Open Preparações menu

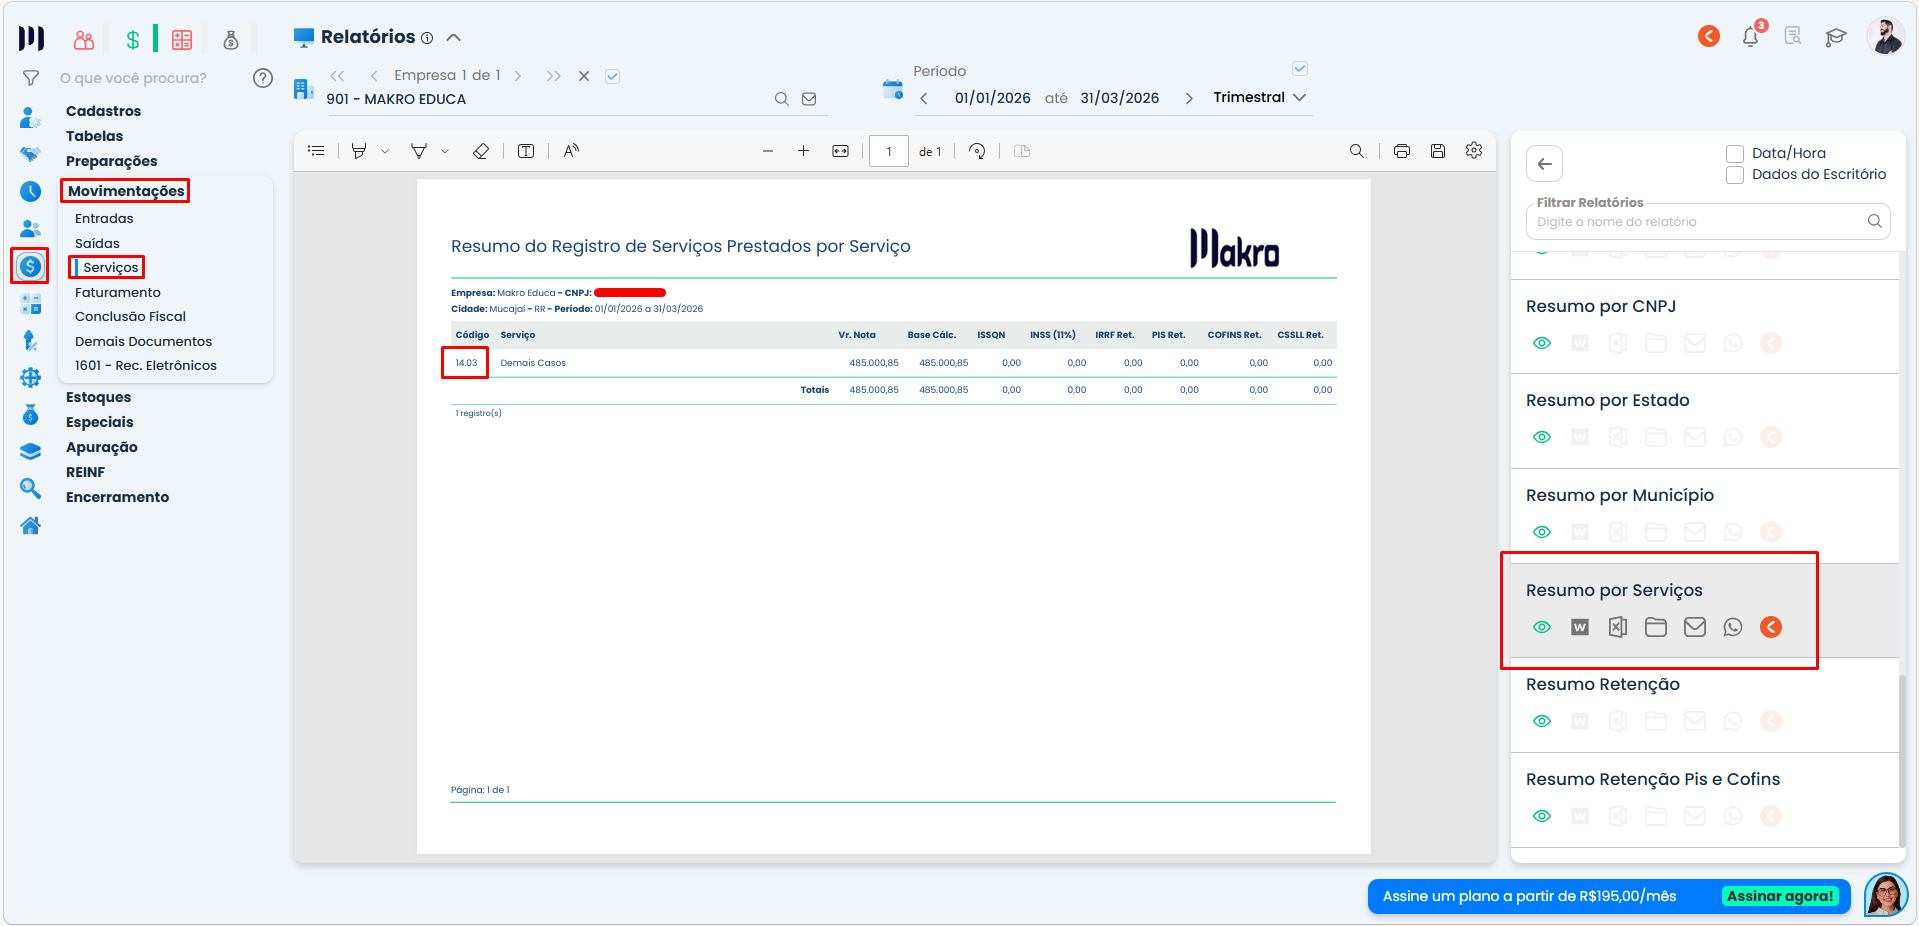pos(111,161)
